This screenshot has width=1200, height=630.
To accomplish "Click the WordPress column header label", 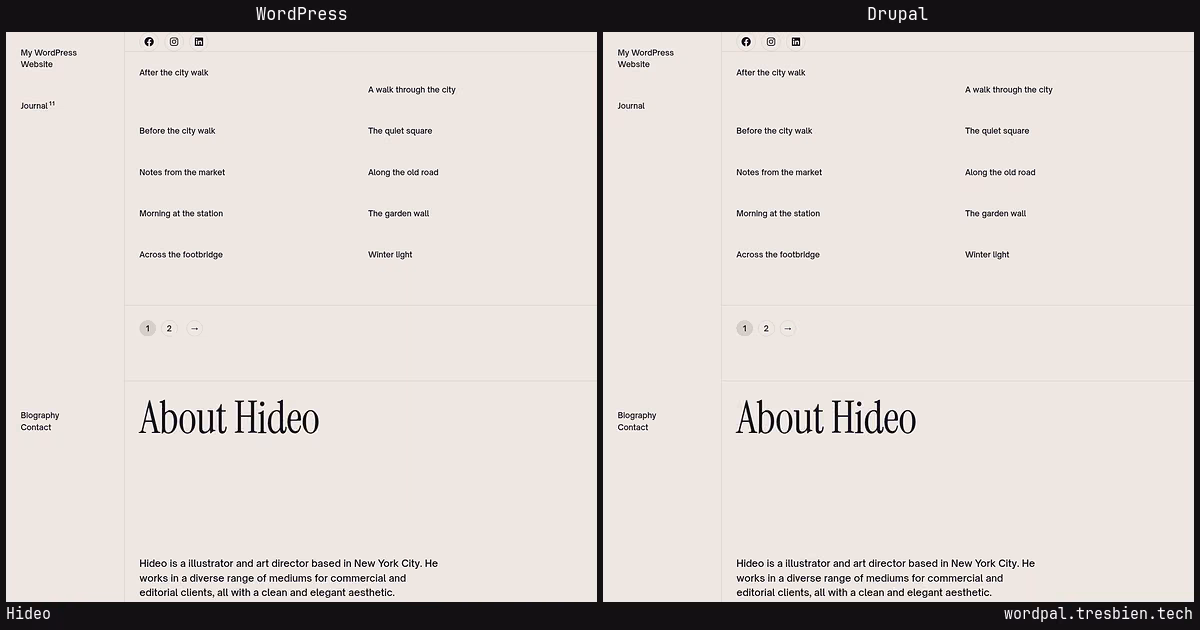I will tap(301, 14).
